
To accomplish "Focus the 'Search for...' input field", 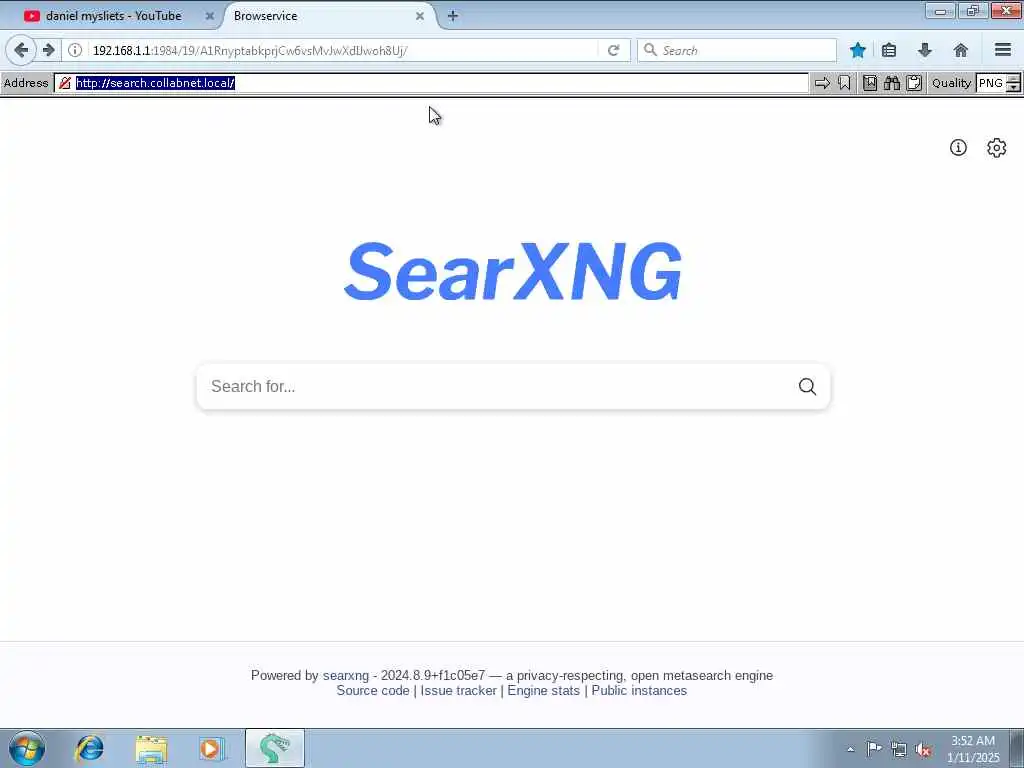I will (496, 387).
